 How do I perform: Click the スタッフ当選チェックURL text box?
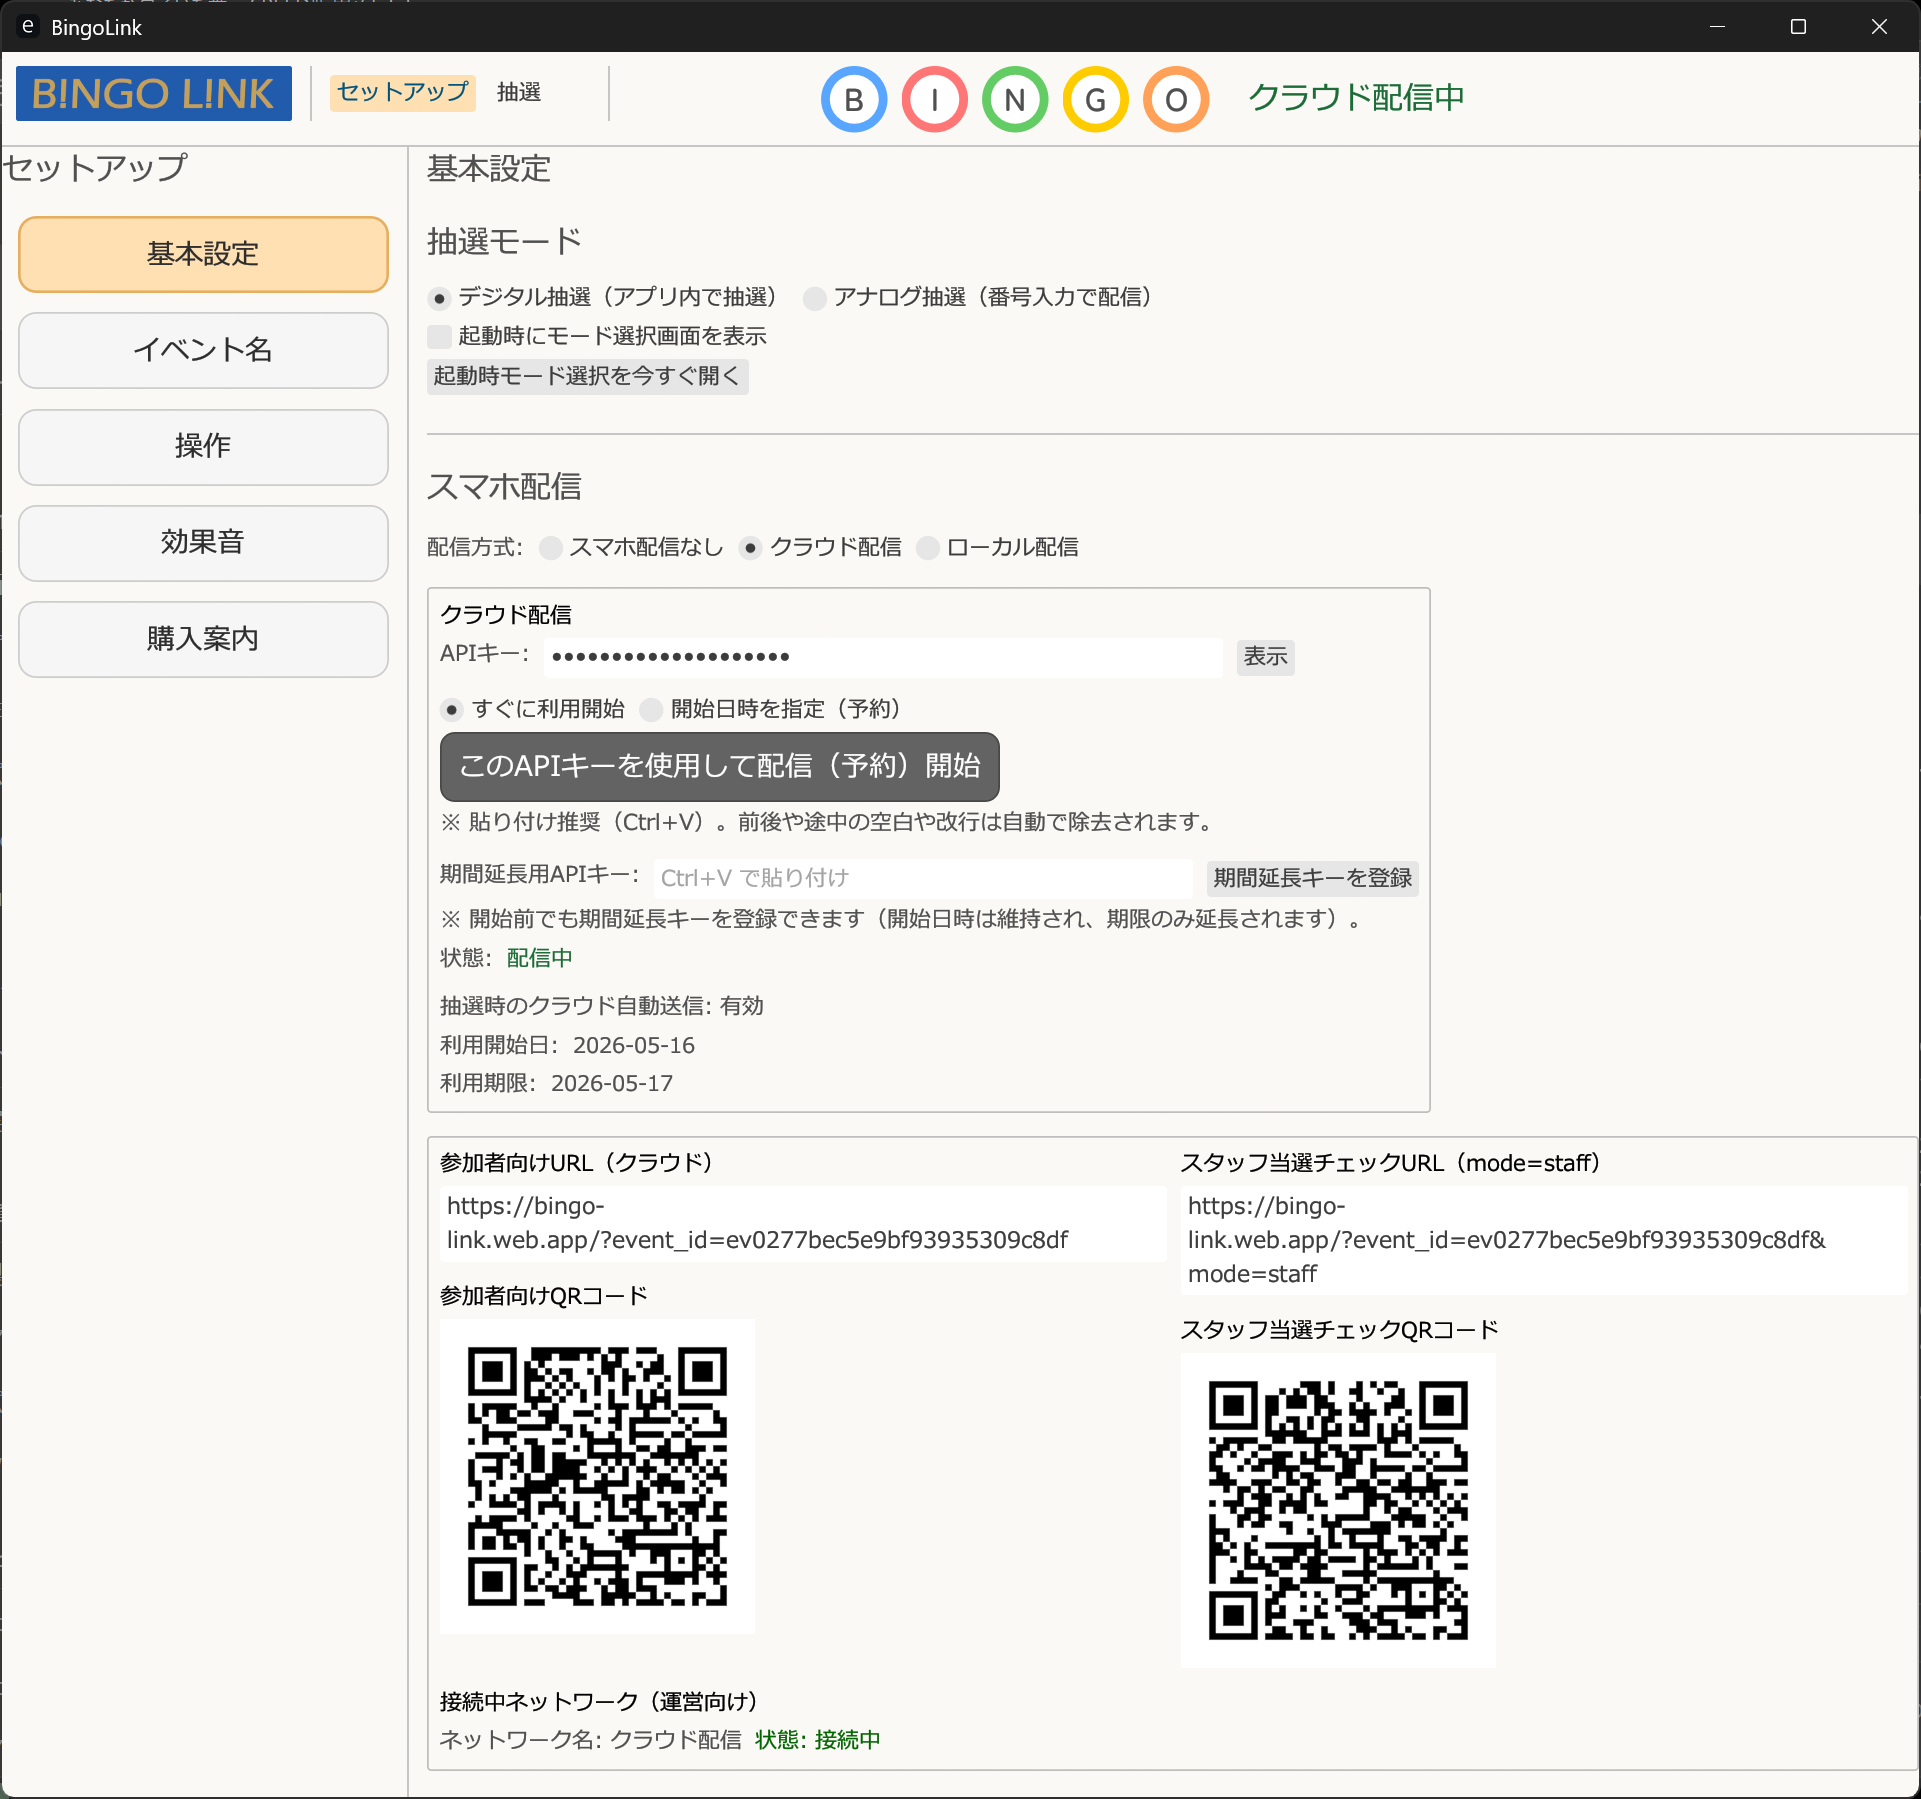(1544, 1240)
